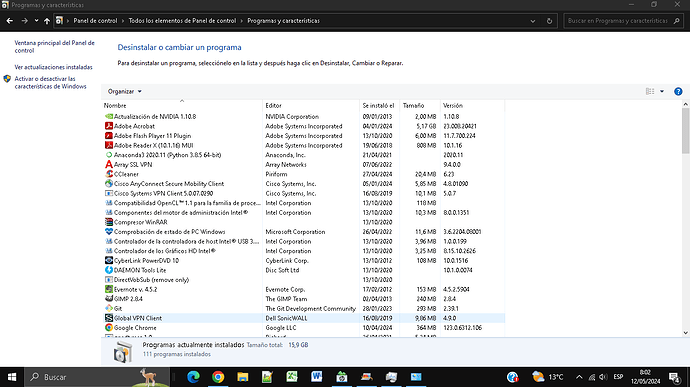This screenshot has width=690, height=387.
Task: Select the Evernote v. 4.5.2 icon
Action: coord(109,290)
